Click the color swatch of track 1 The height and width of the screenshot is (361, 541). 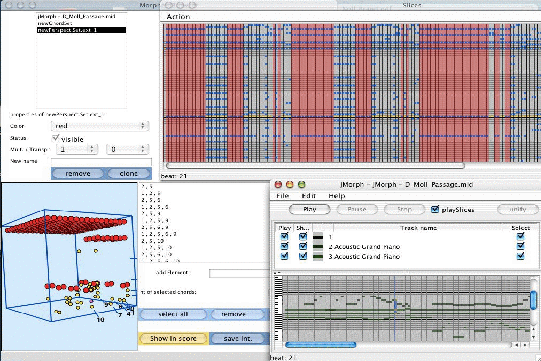pos(318,237)
